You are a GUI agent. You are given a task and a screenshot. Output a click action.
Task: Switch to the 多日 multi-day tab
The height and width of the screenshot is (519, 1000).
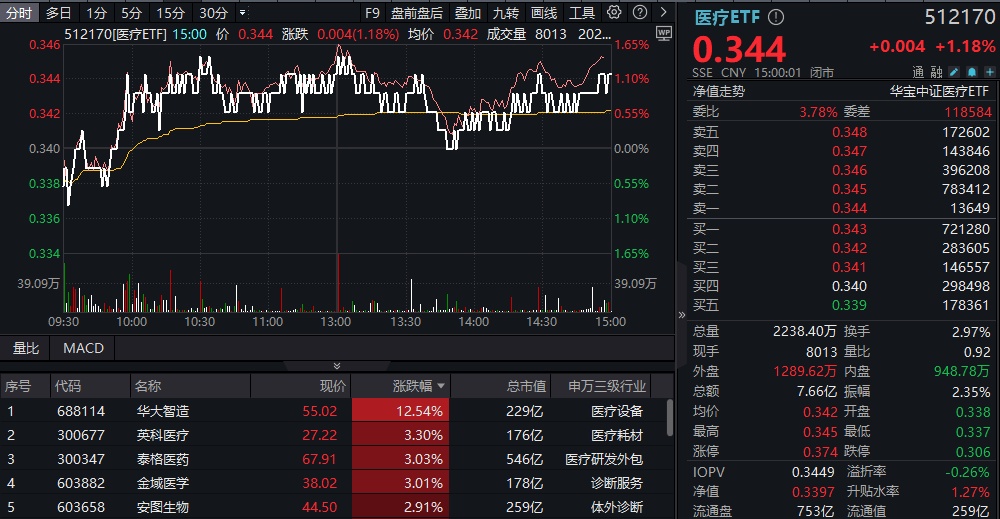coord(59,13)
